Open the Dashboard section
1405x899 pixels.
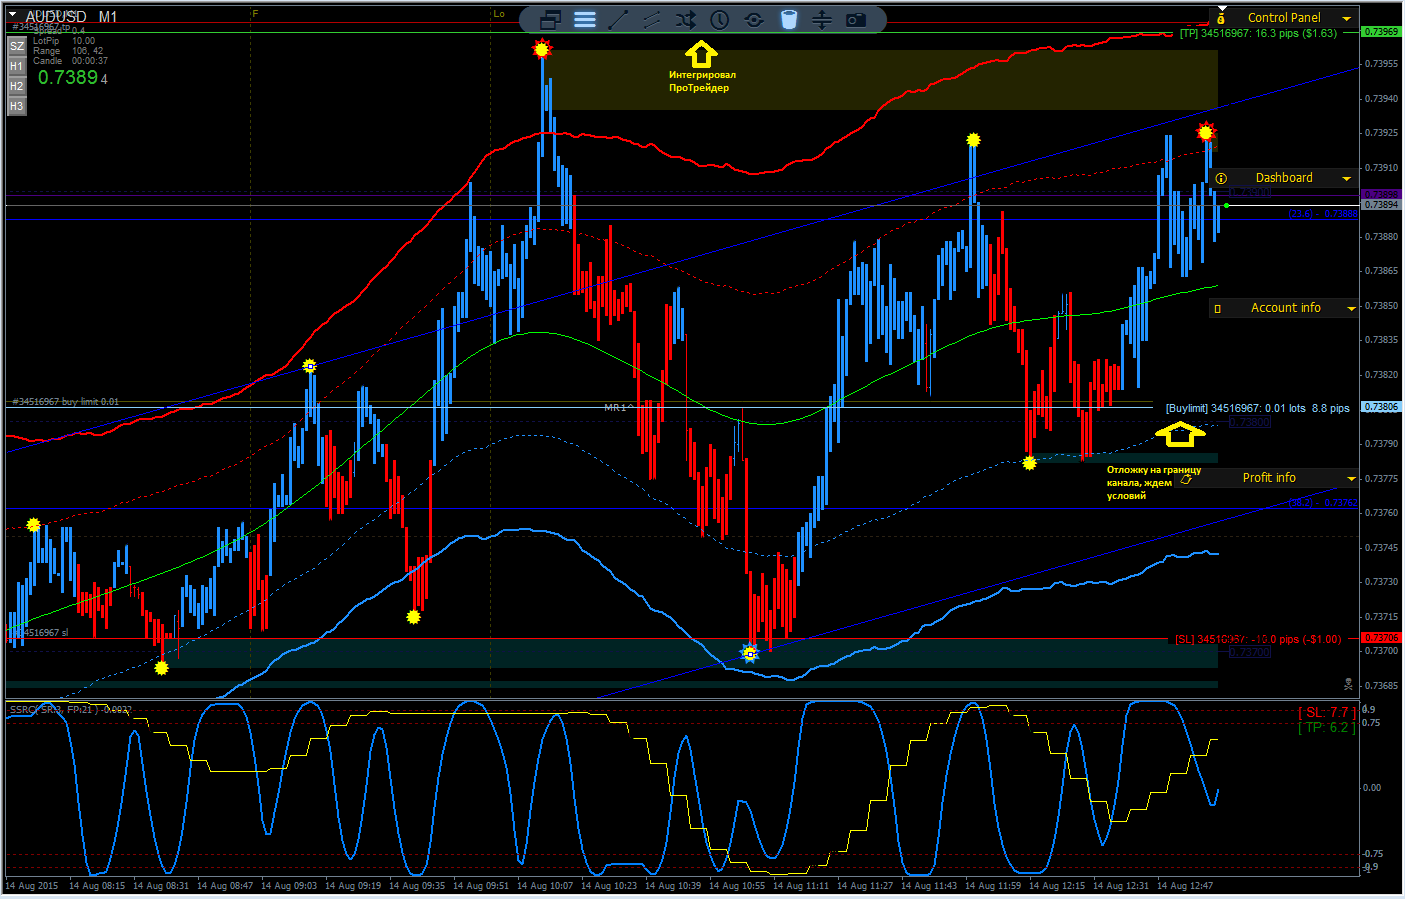coord(1284,178)
